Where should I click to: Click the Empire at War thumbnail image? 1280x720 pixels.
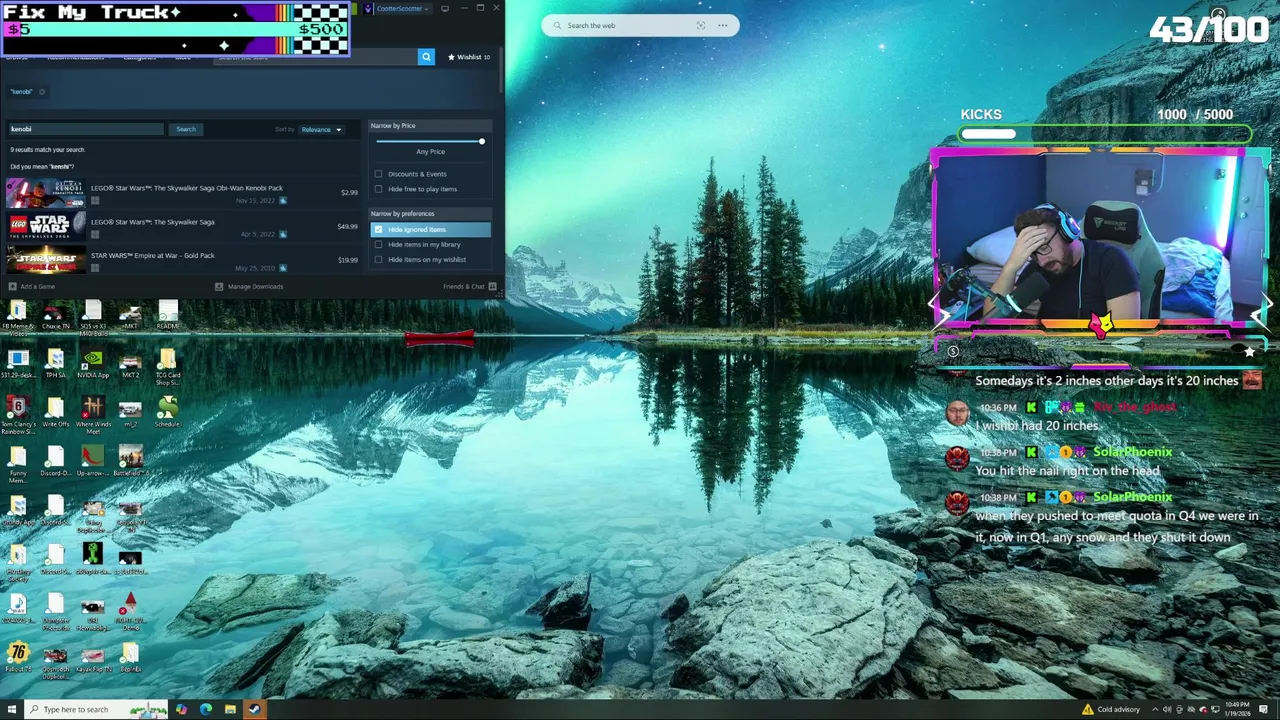click(x=46, y=260)
